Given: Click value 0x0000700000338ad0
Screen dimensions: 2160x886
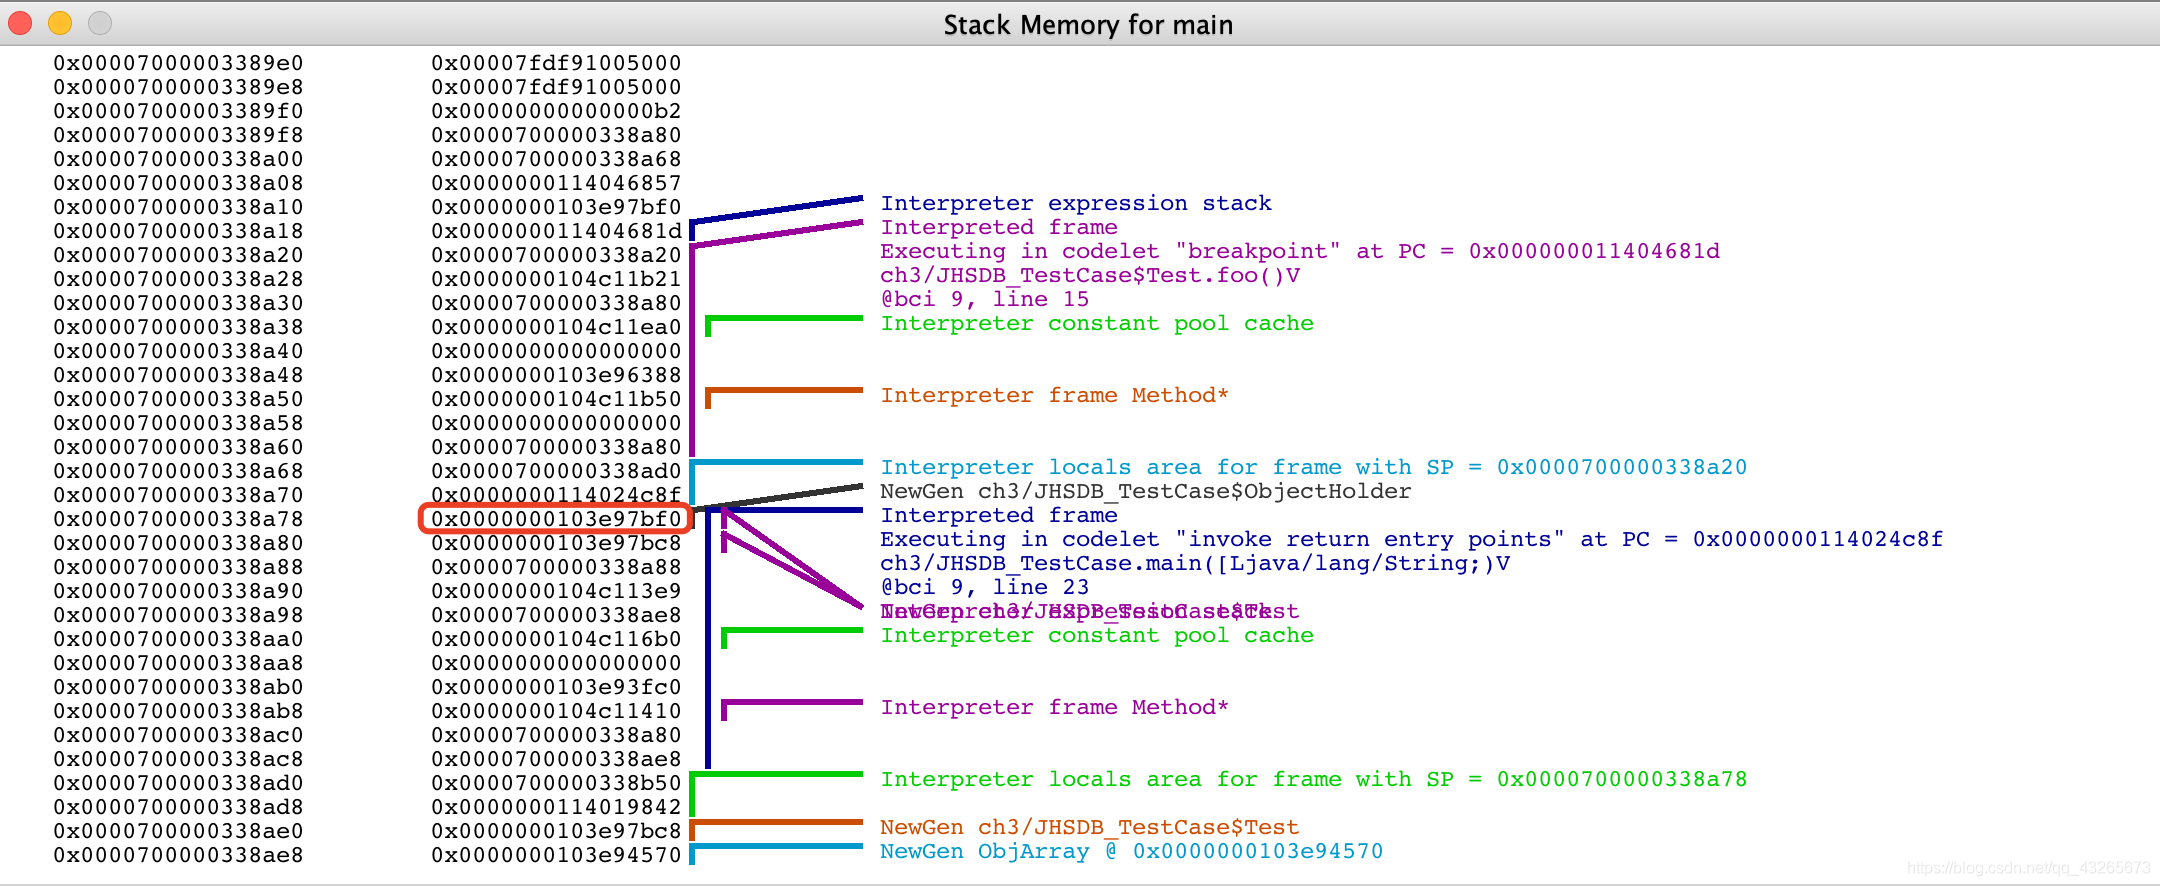Looking at the screenshot, I should point(556,471).
